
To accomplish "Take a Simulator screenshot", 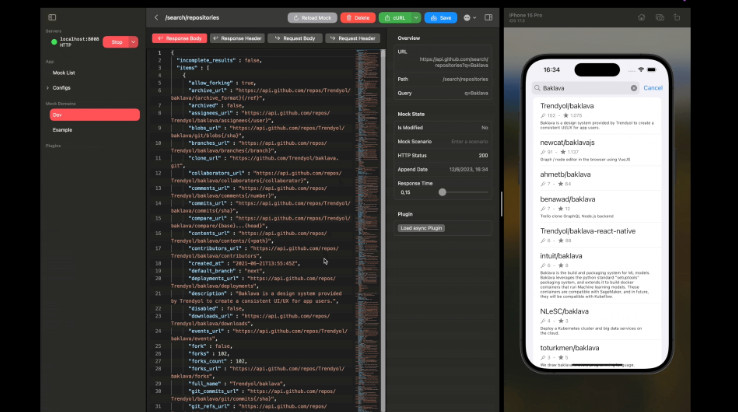I will point(659,17).
